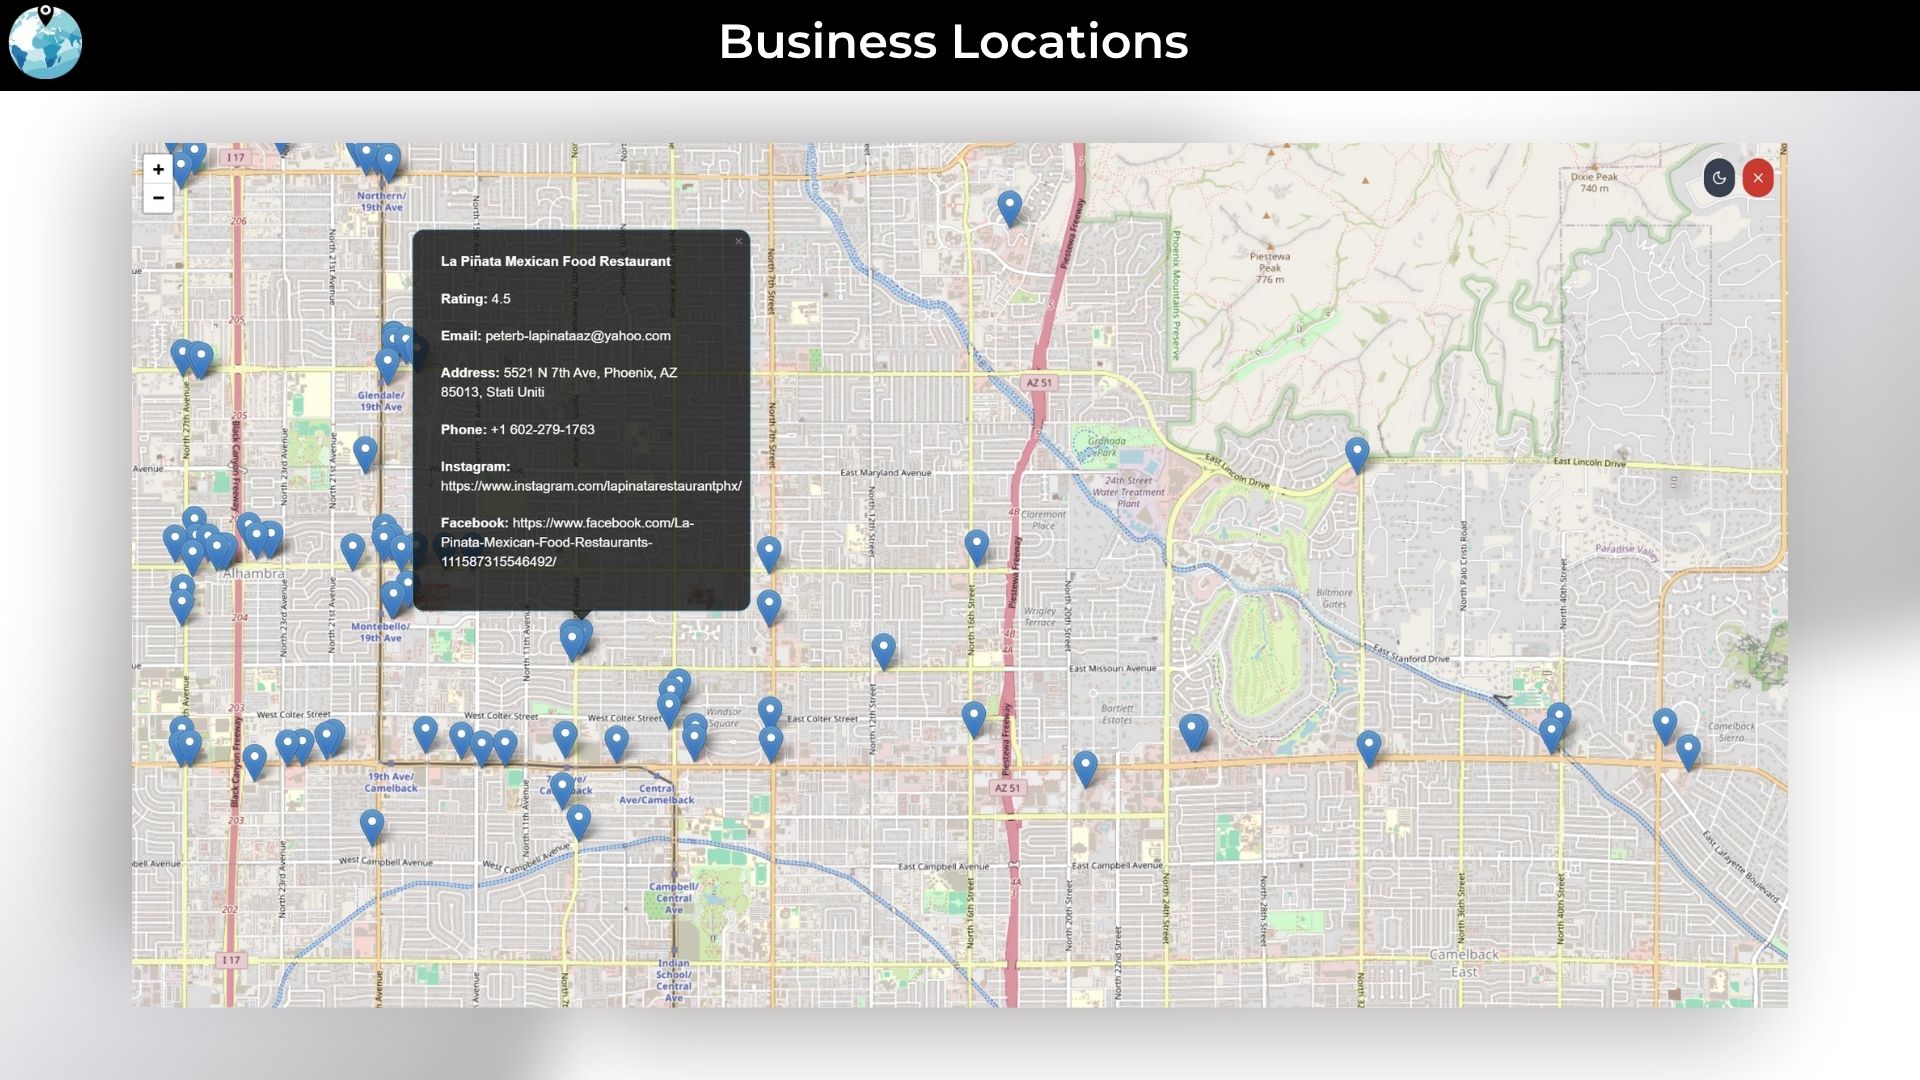Click the marker north of East Missouri Avenue
The image size is (1920, 1080).
tap(883, 649)
